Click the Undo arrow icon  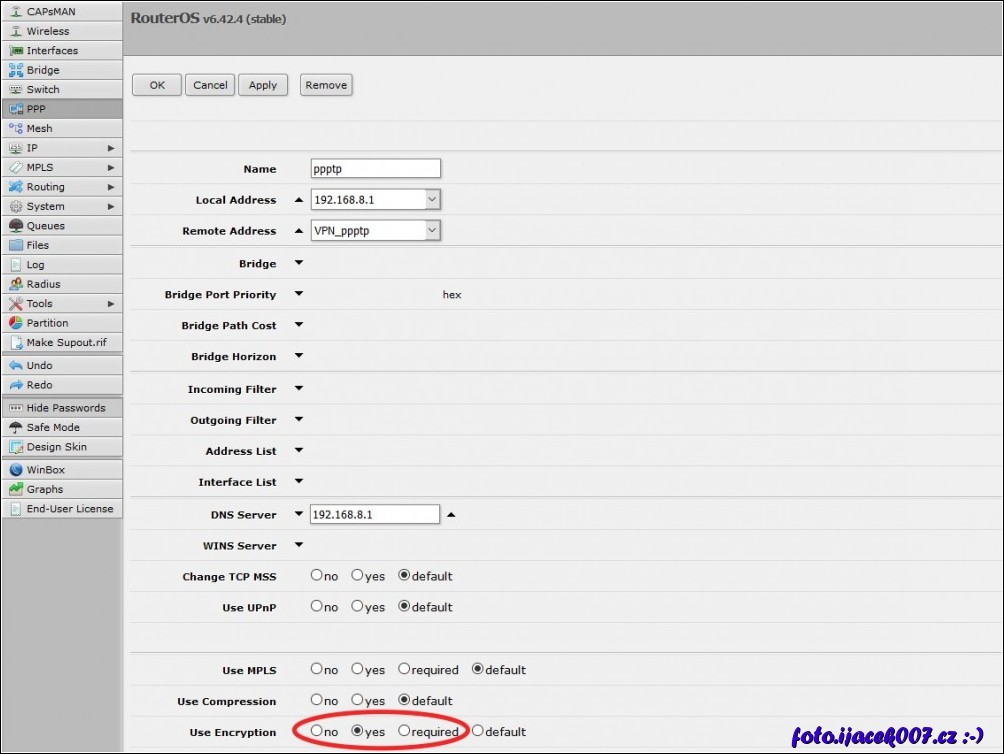coord(16,366)
